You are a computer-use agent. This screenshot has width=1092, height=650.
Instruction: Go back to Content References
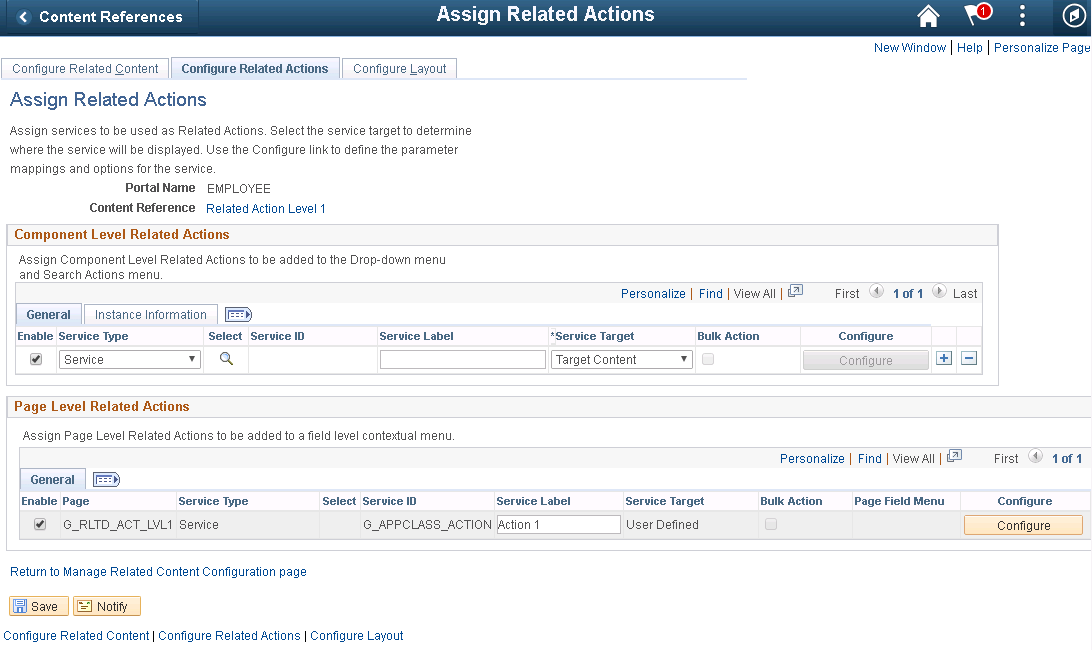[100, 17]
